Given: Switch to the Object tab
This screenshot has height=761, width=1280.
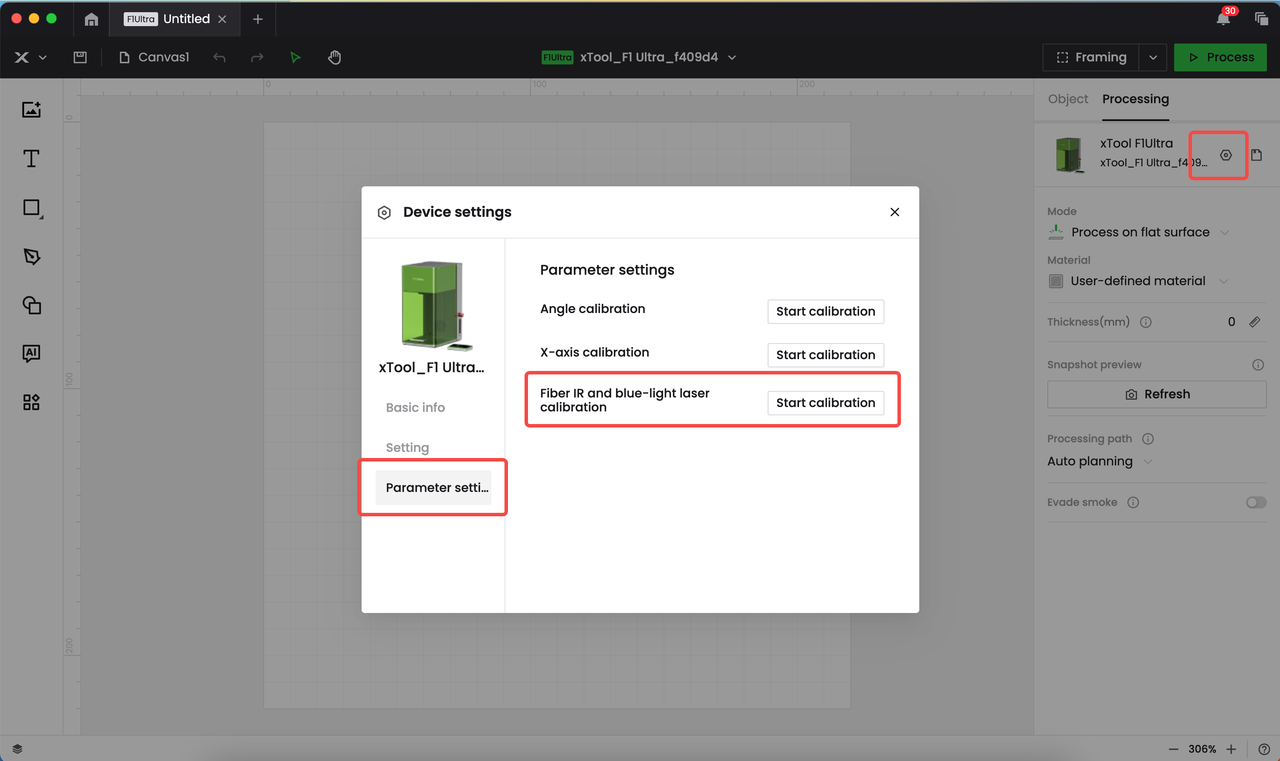Looking at the screenshot, I should (1067, 99).
